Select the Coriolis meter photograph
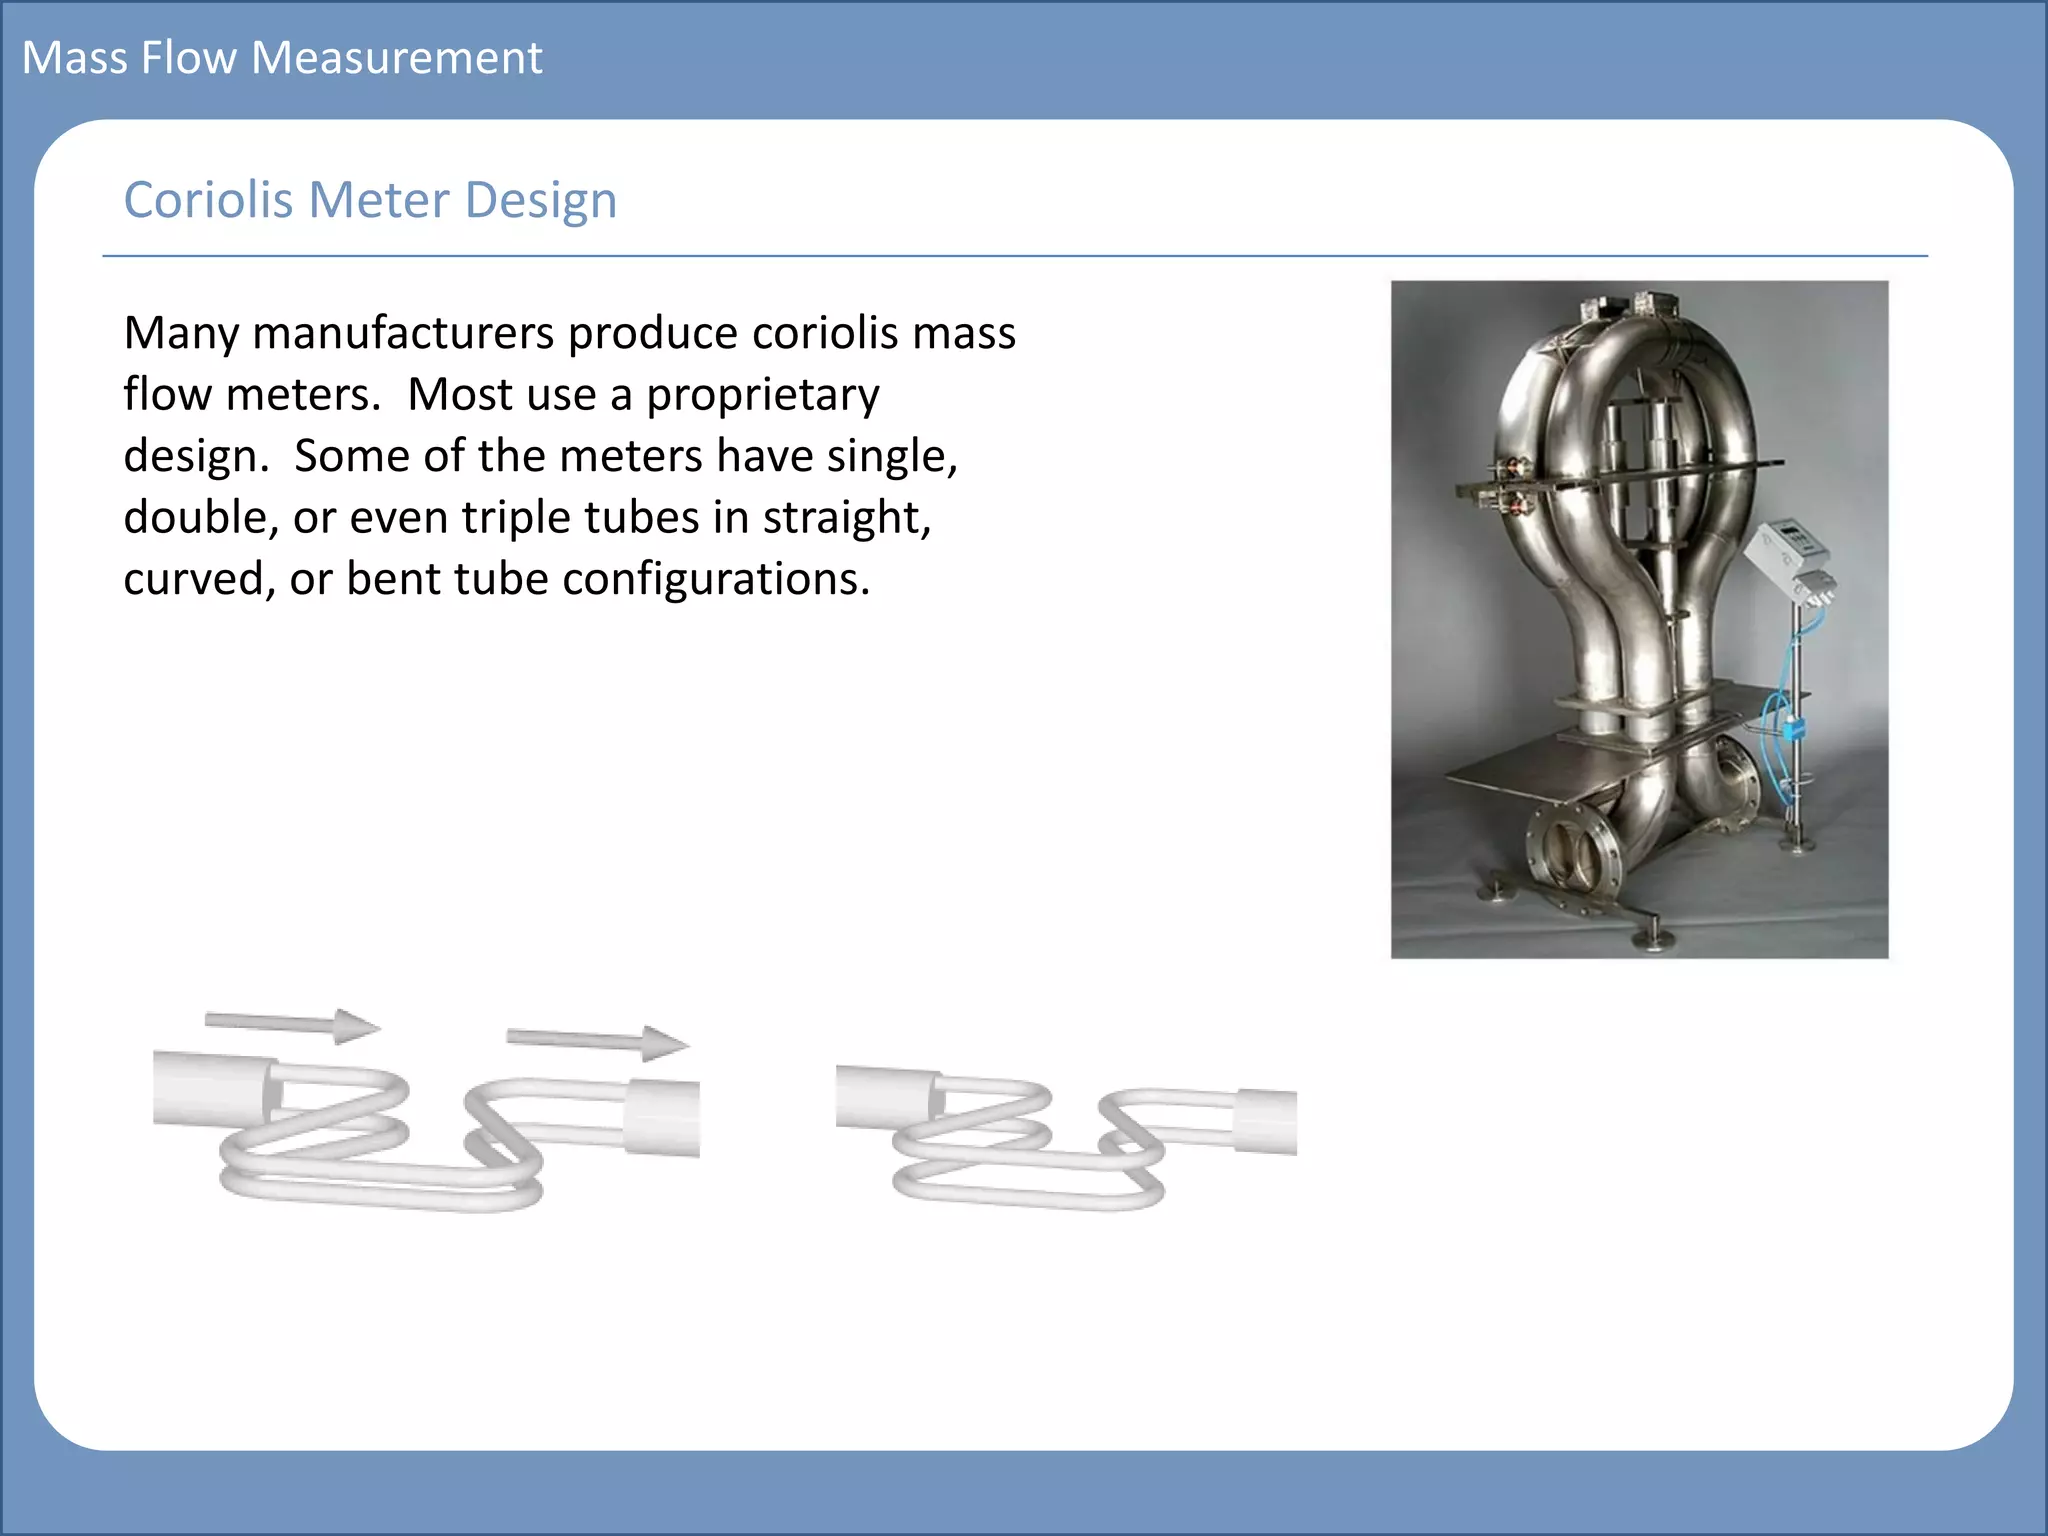Screen dimensions: 2048x1536 click(x=1639, y=619)
